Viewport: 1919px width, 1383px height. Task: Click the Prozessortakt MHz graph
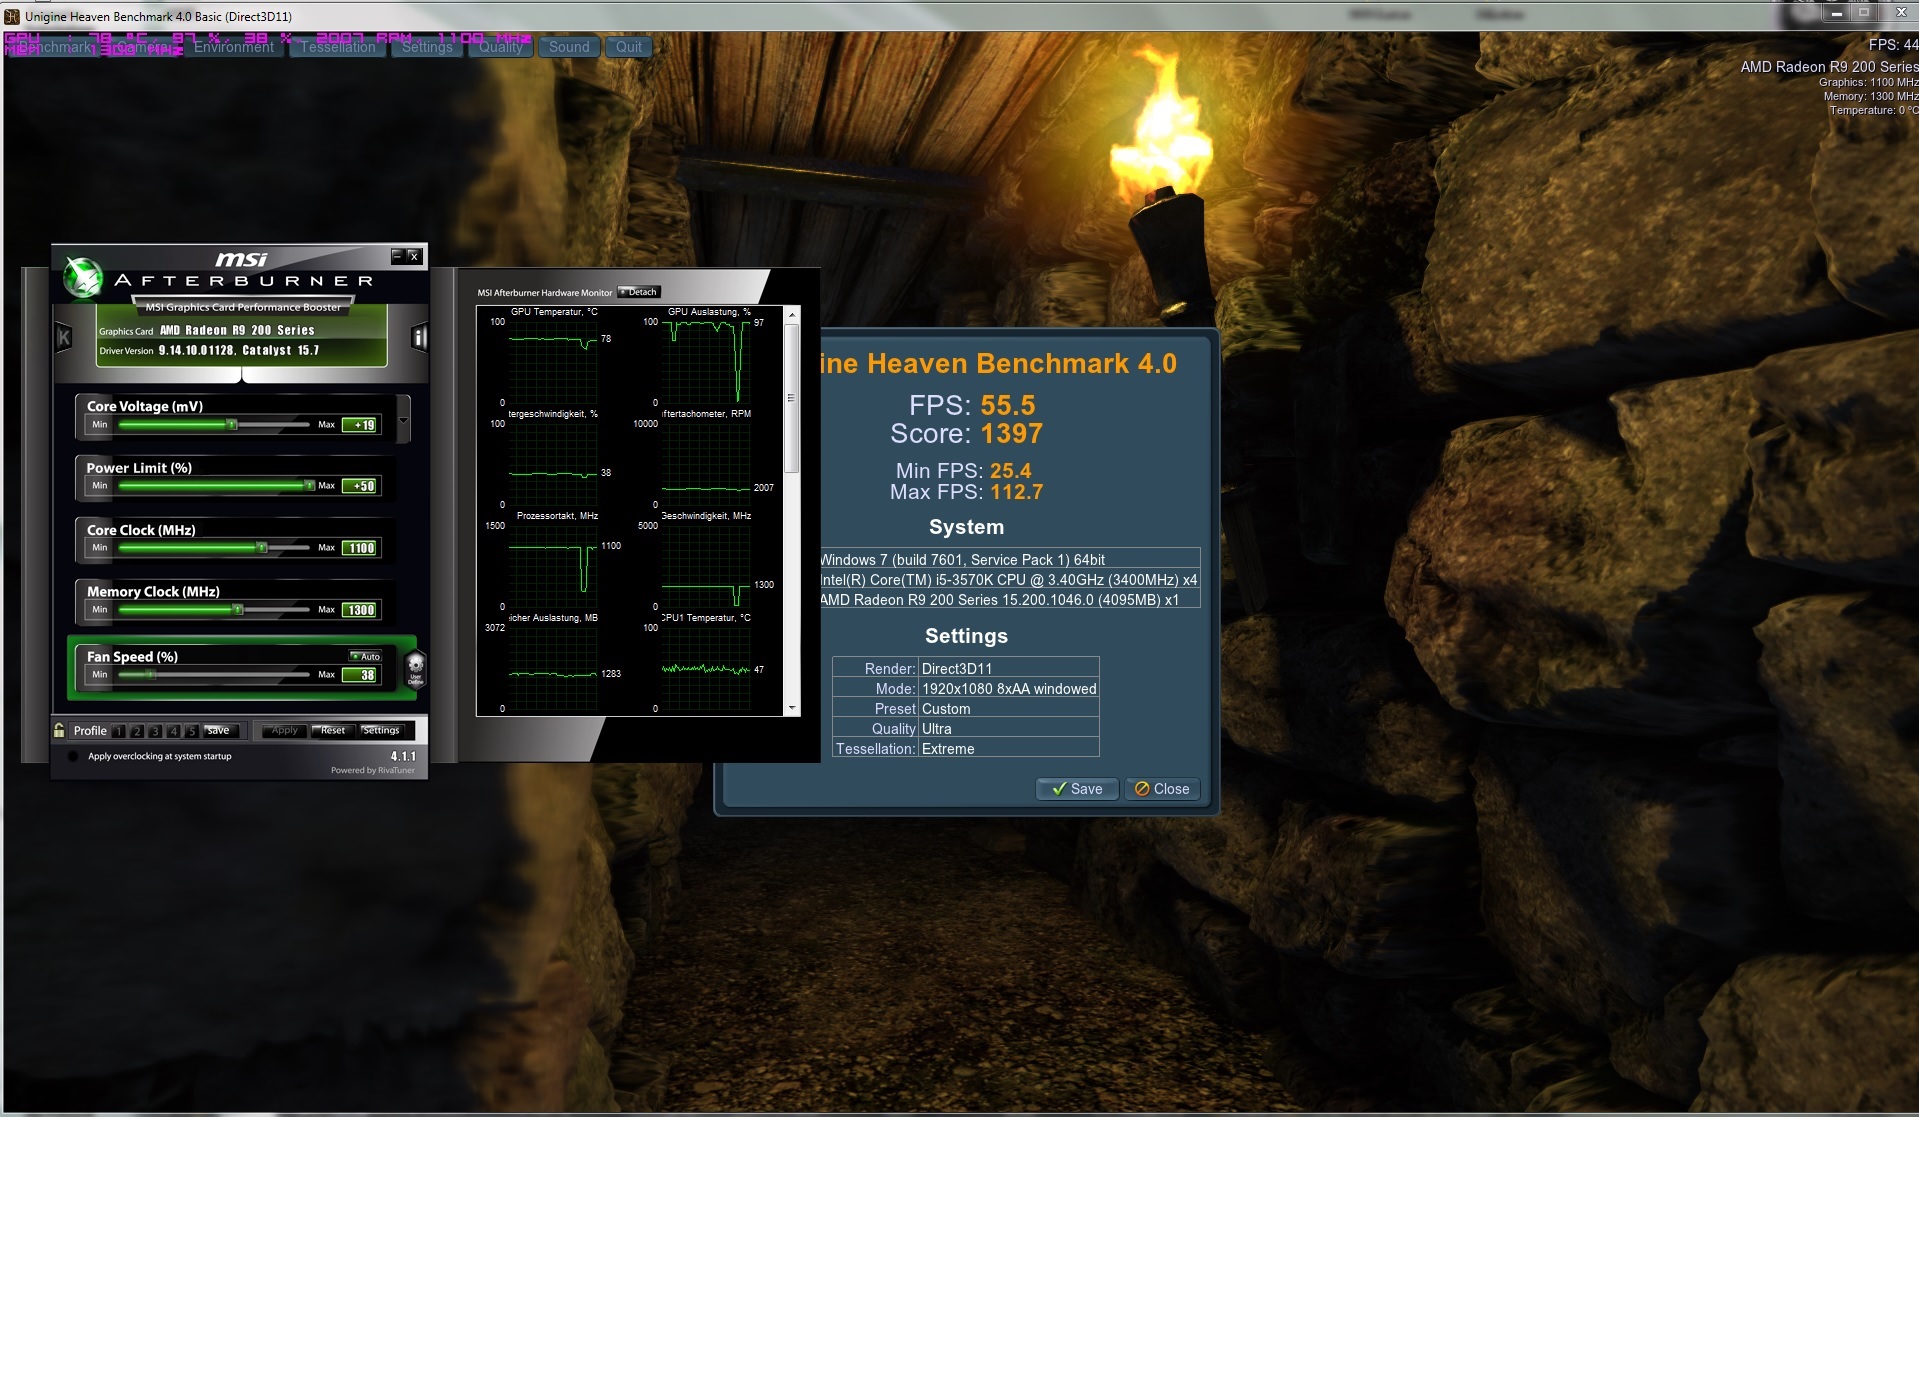553,565
